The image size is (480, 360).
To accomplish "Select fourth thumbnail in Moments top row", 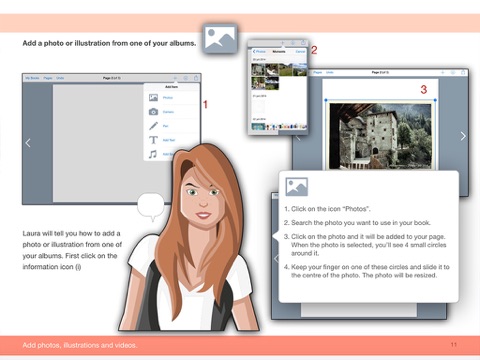I will pyautogui.click(x=299, y=70).
